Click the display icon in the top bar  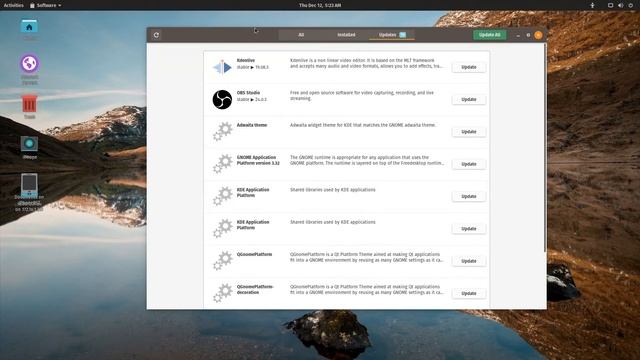(610, 5)
